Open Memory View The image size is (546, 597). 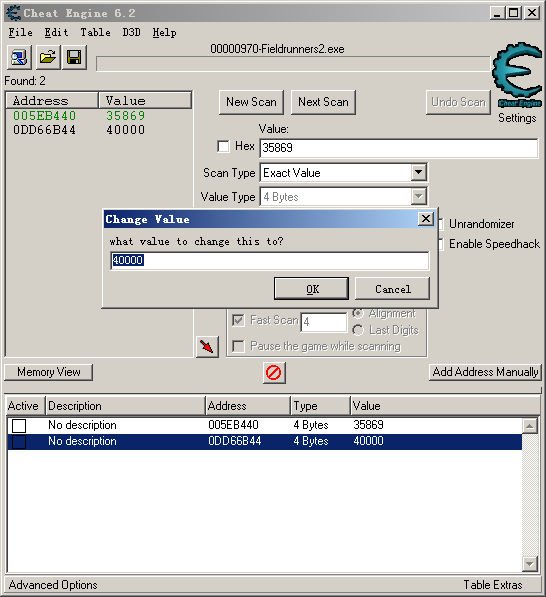point(48,372)
